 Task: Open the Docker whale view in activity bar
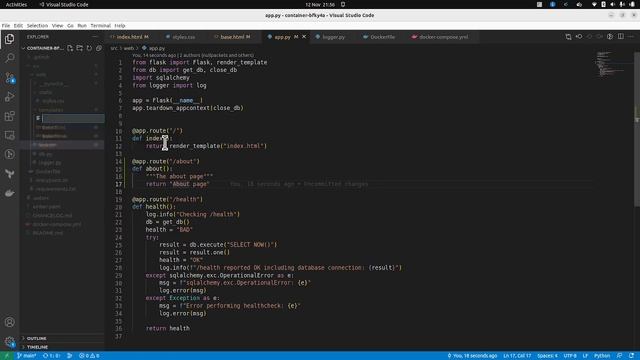click(x=10, y=193)
